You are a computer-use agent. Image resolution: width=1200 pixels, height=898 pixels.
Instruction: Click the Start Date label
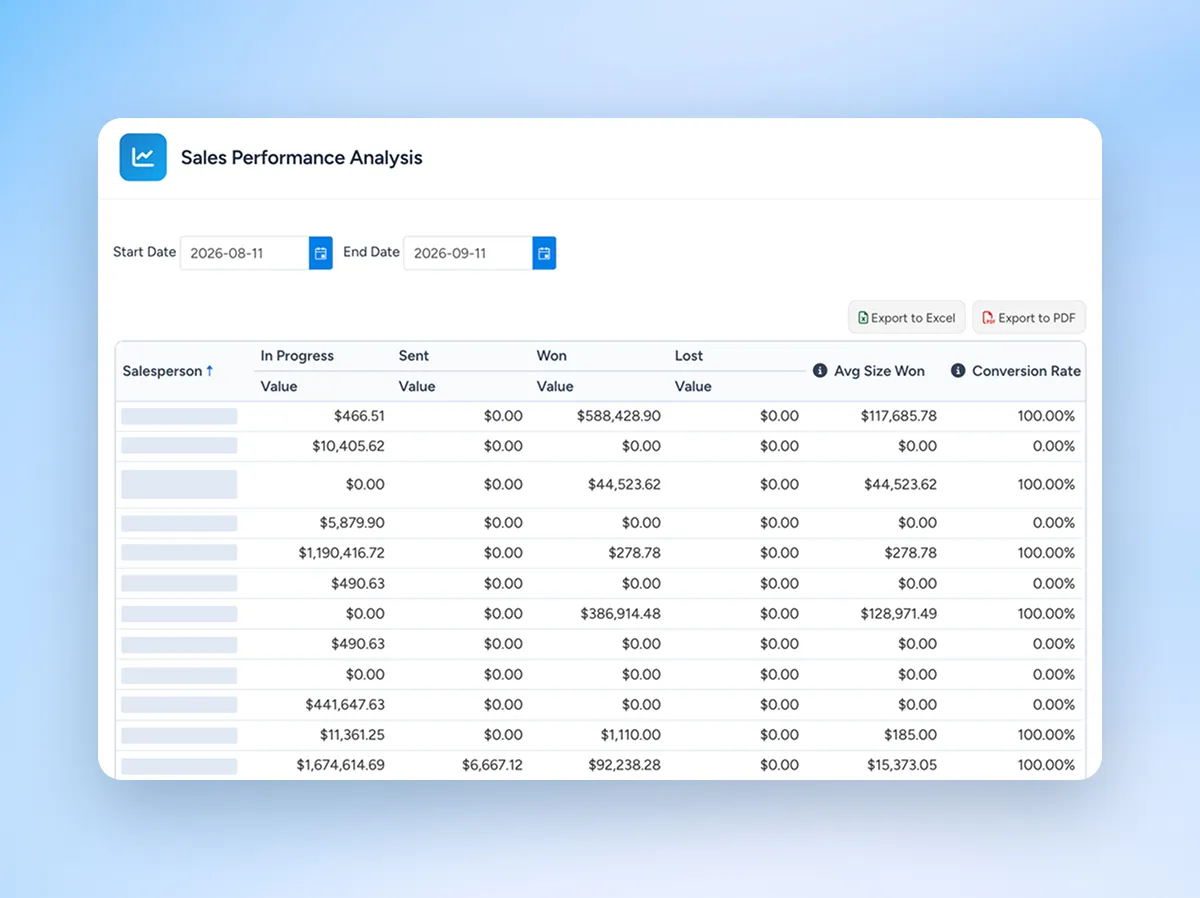click(x=145, y=252)
